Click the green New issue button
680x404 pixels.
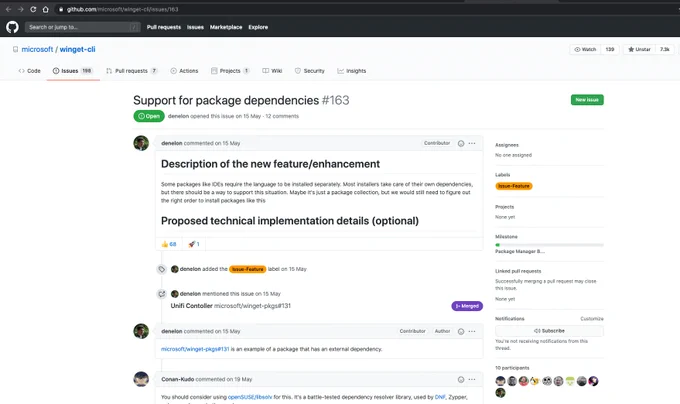click(x=587, y=100)
